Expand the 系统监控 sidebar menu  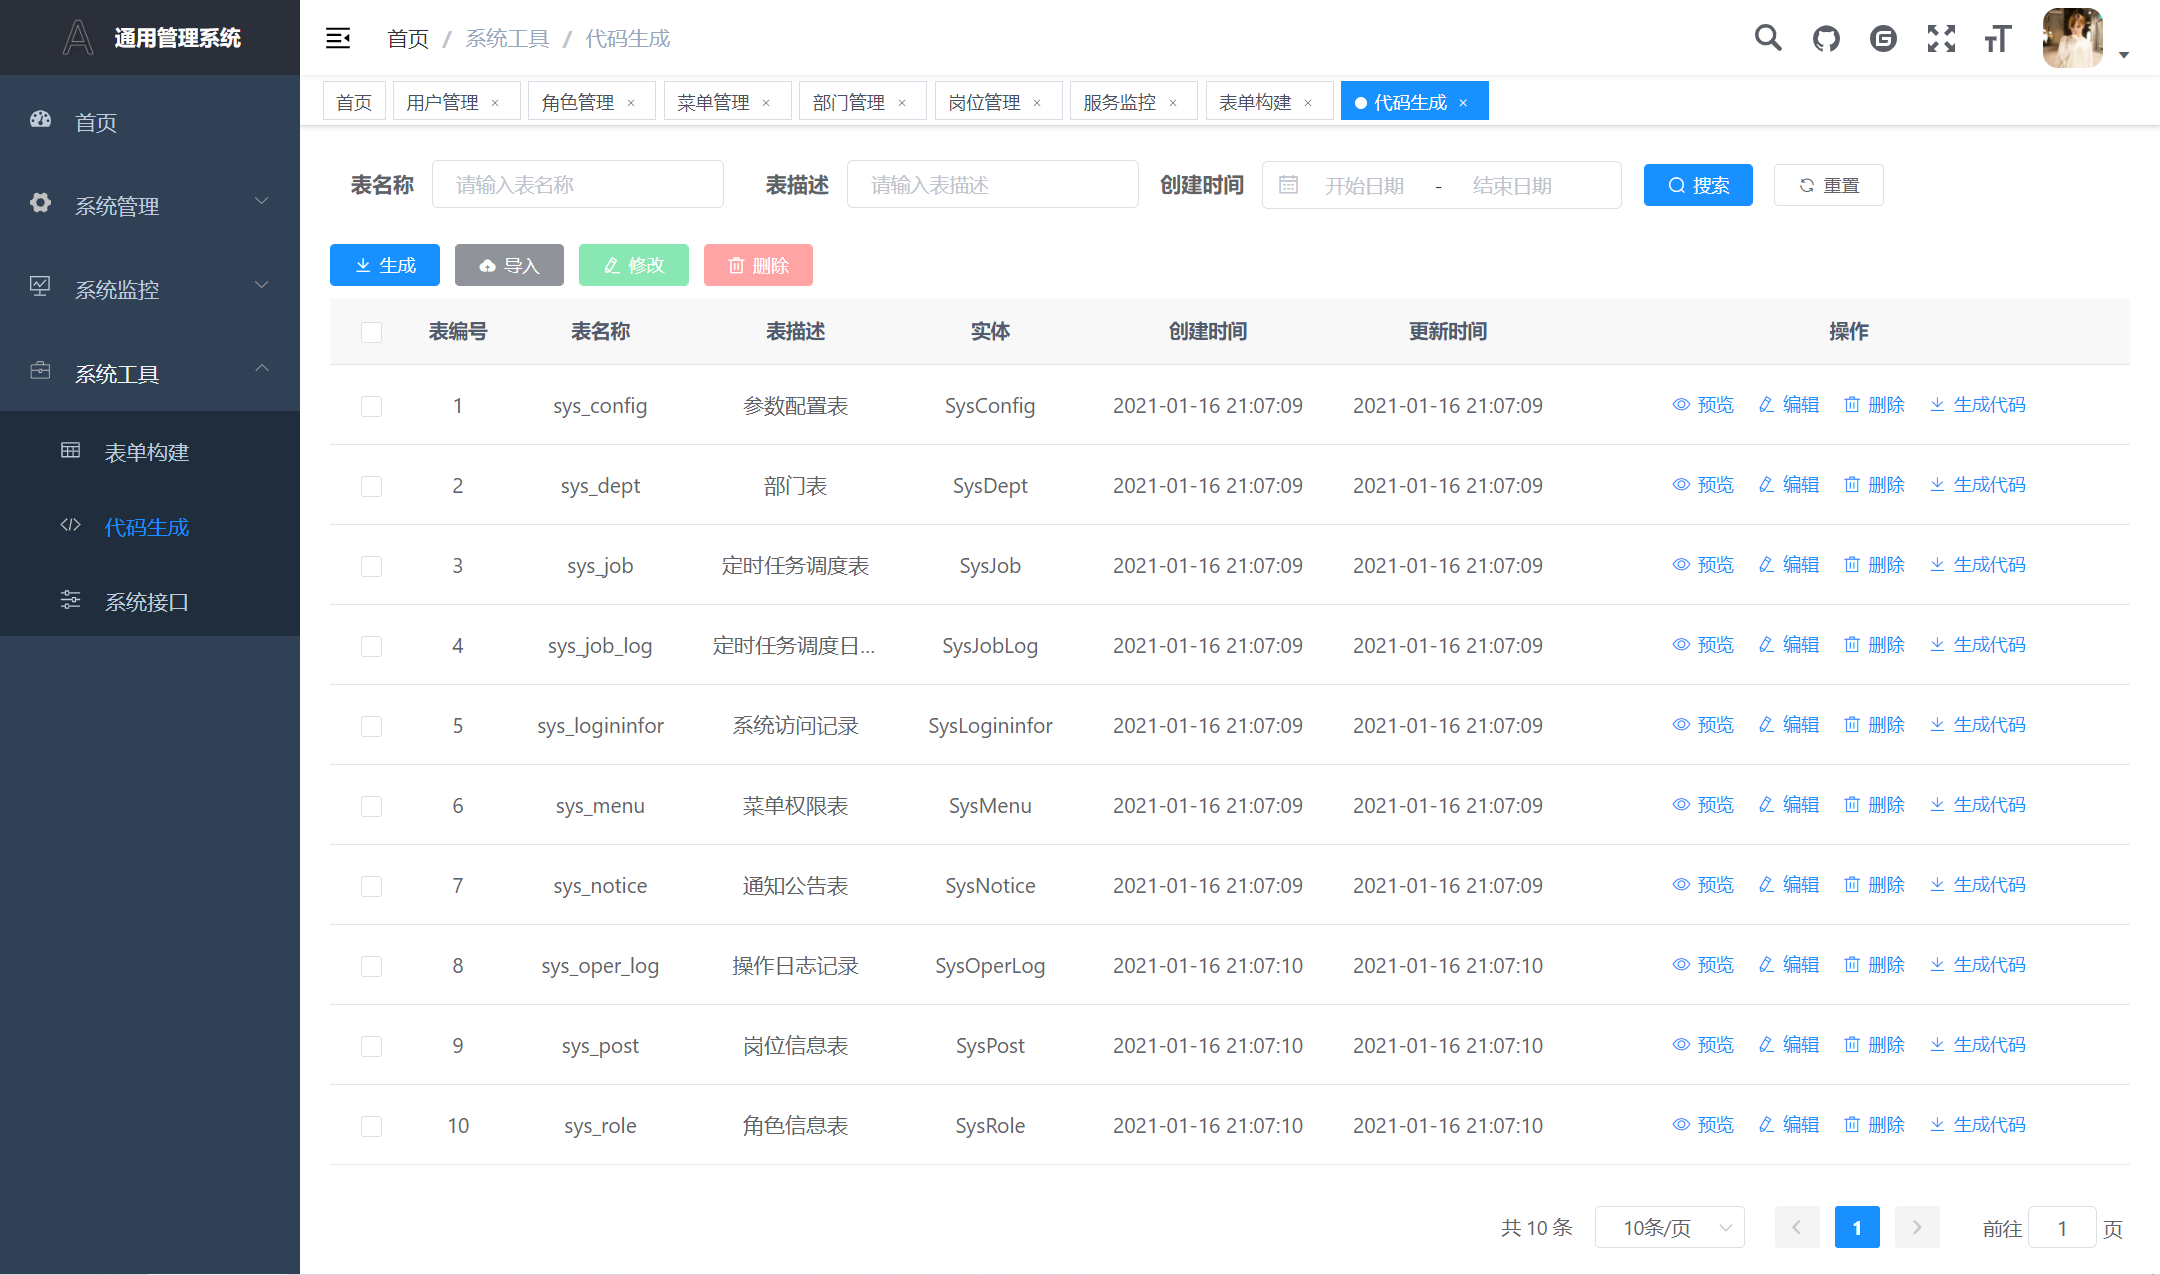pos(150,289)
